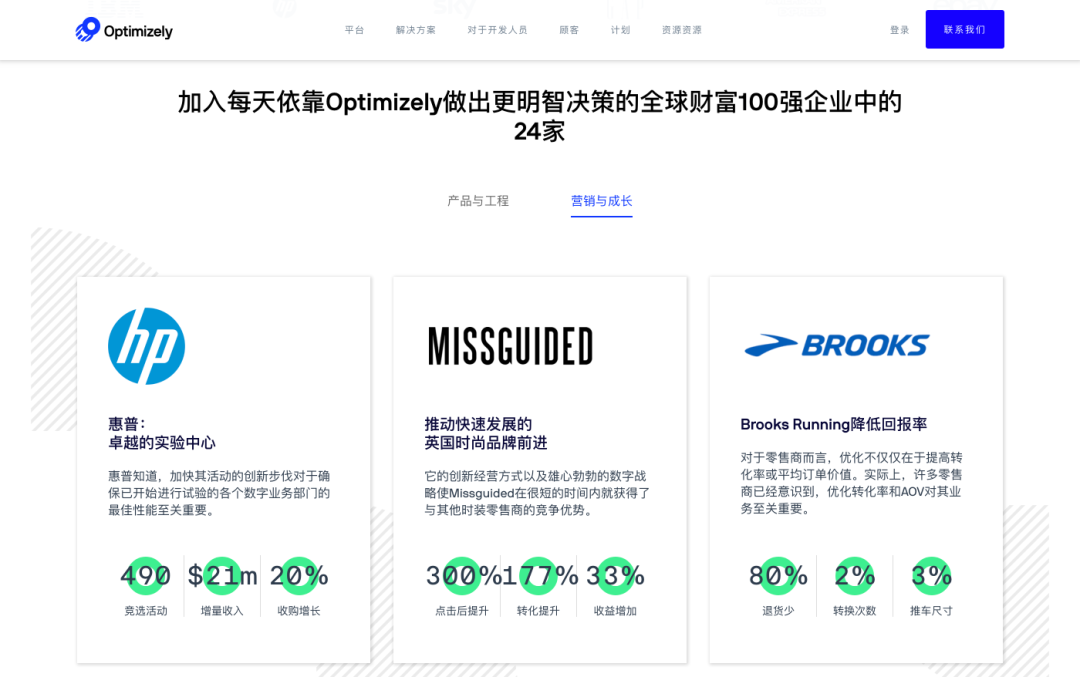Click the 177% 转化提升 statistic

tap(538, 587)
